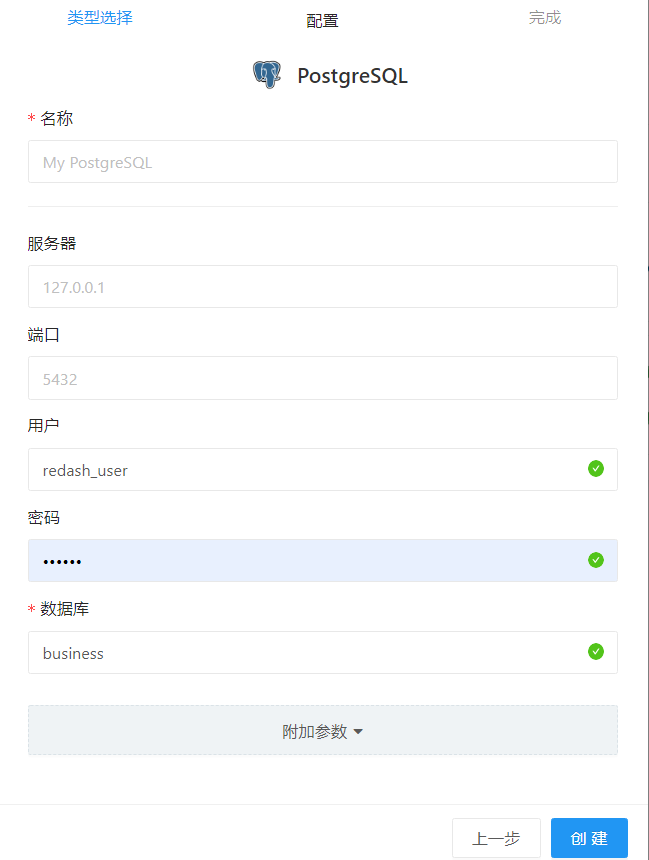Click the PostgreSQL elephant logo icon
The width and height of the screenshot is (649, 860).
266,74
